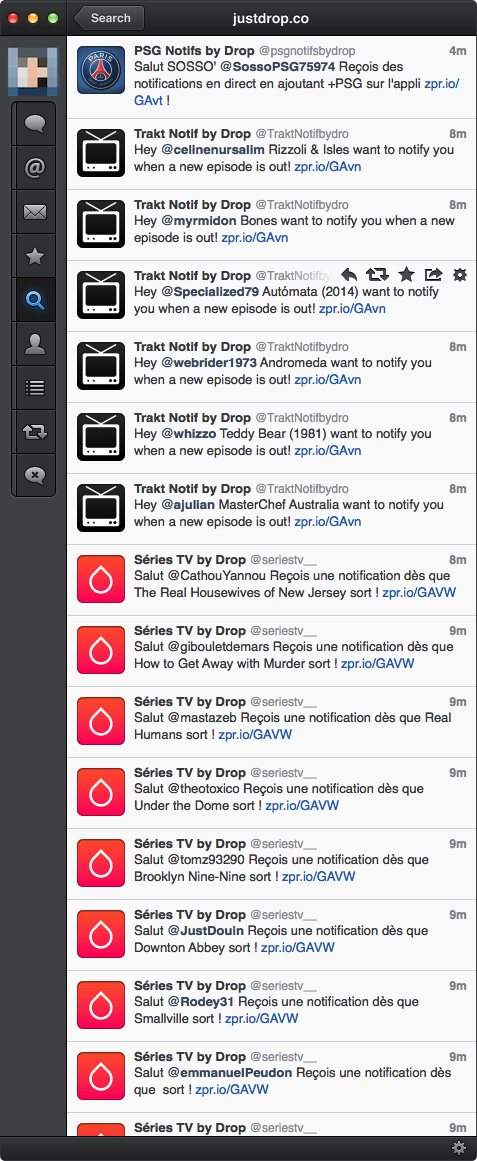Open zpr.io/GAVW link in Brooklyn Nine-Nine tweet
Screen dimensions: 477x1161
click(x=318, y=877)
